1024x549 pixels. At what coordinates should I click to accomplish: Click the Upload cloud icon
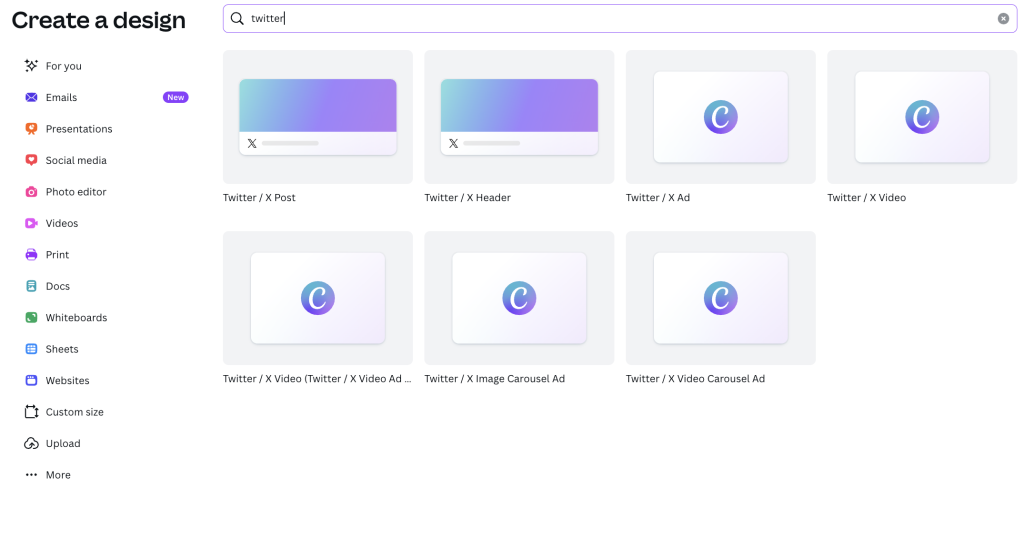[x=31, y=443]
